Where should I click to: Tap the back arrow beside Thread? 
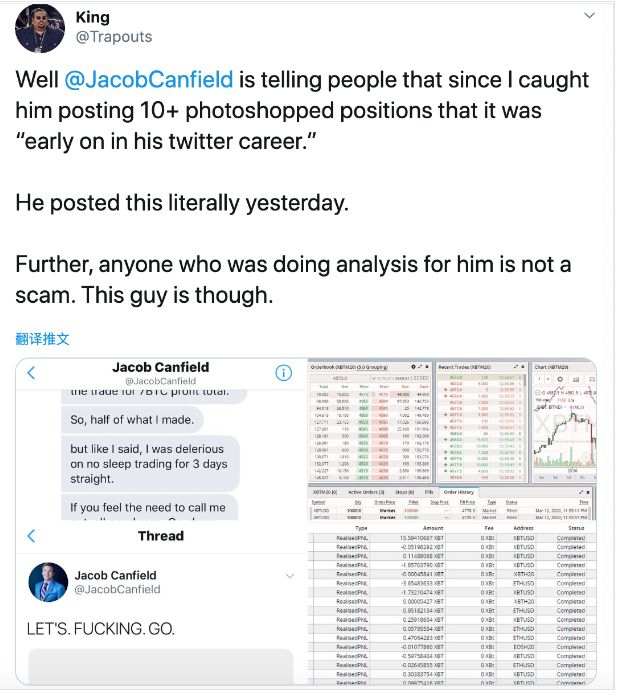tap(31, 539)
